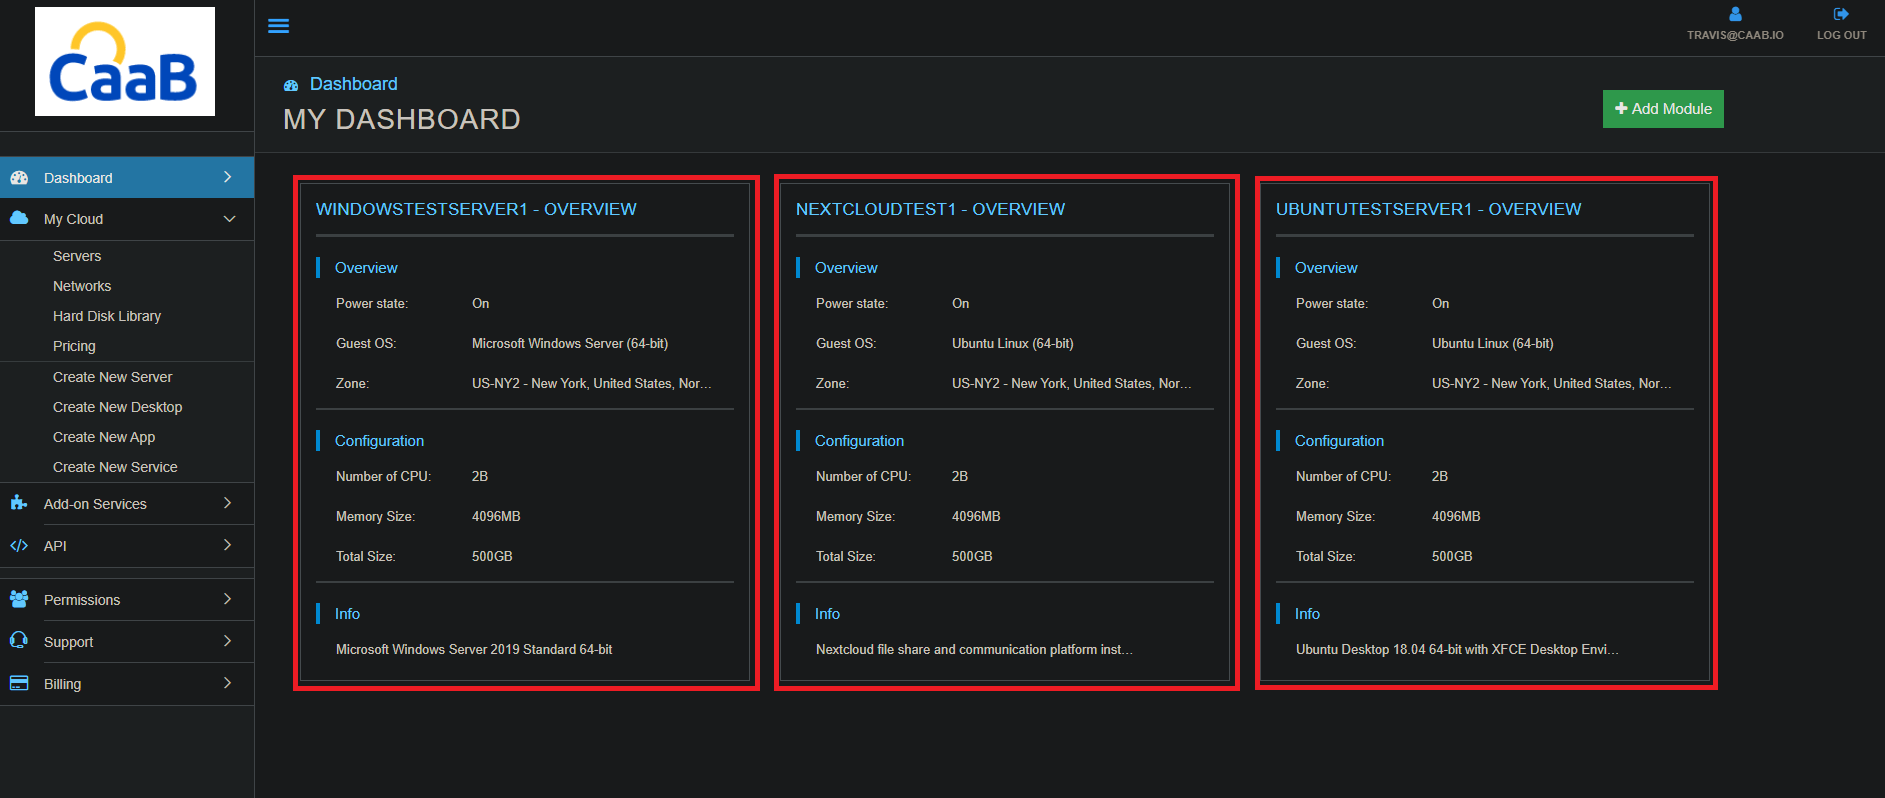Click the log out icon

(x=1841, y=14)
